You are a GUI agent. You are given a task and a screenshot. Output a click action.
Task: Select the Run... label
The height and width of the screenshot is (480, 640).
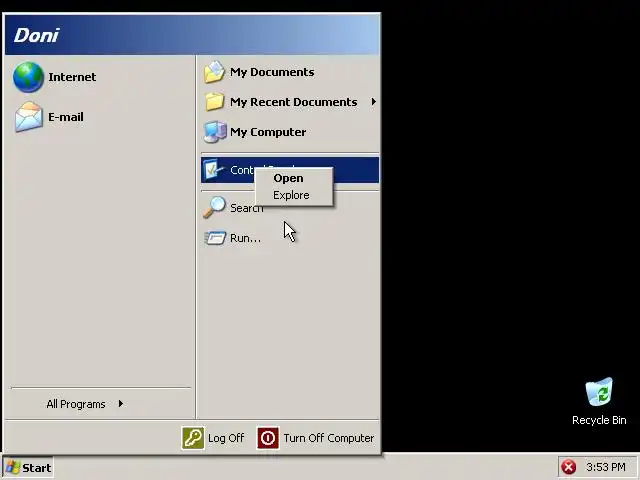(245, 238)
